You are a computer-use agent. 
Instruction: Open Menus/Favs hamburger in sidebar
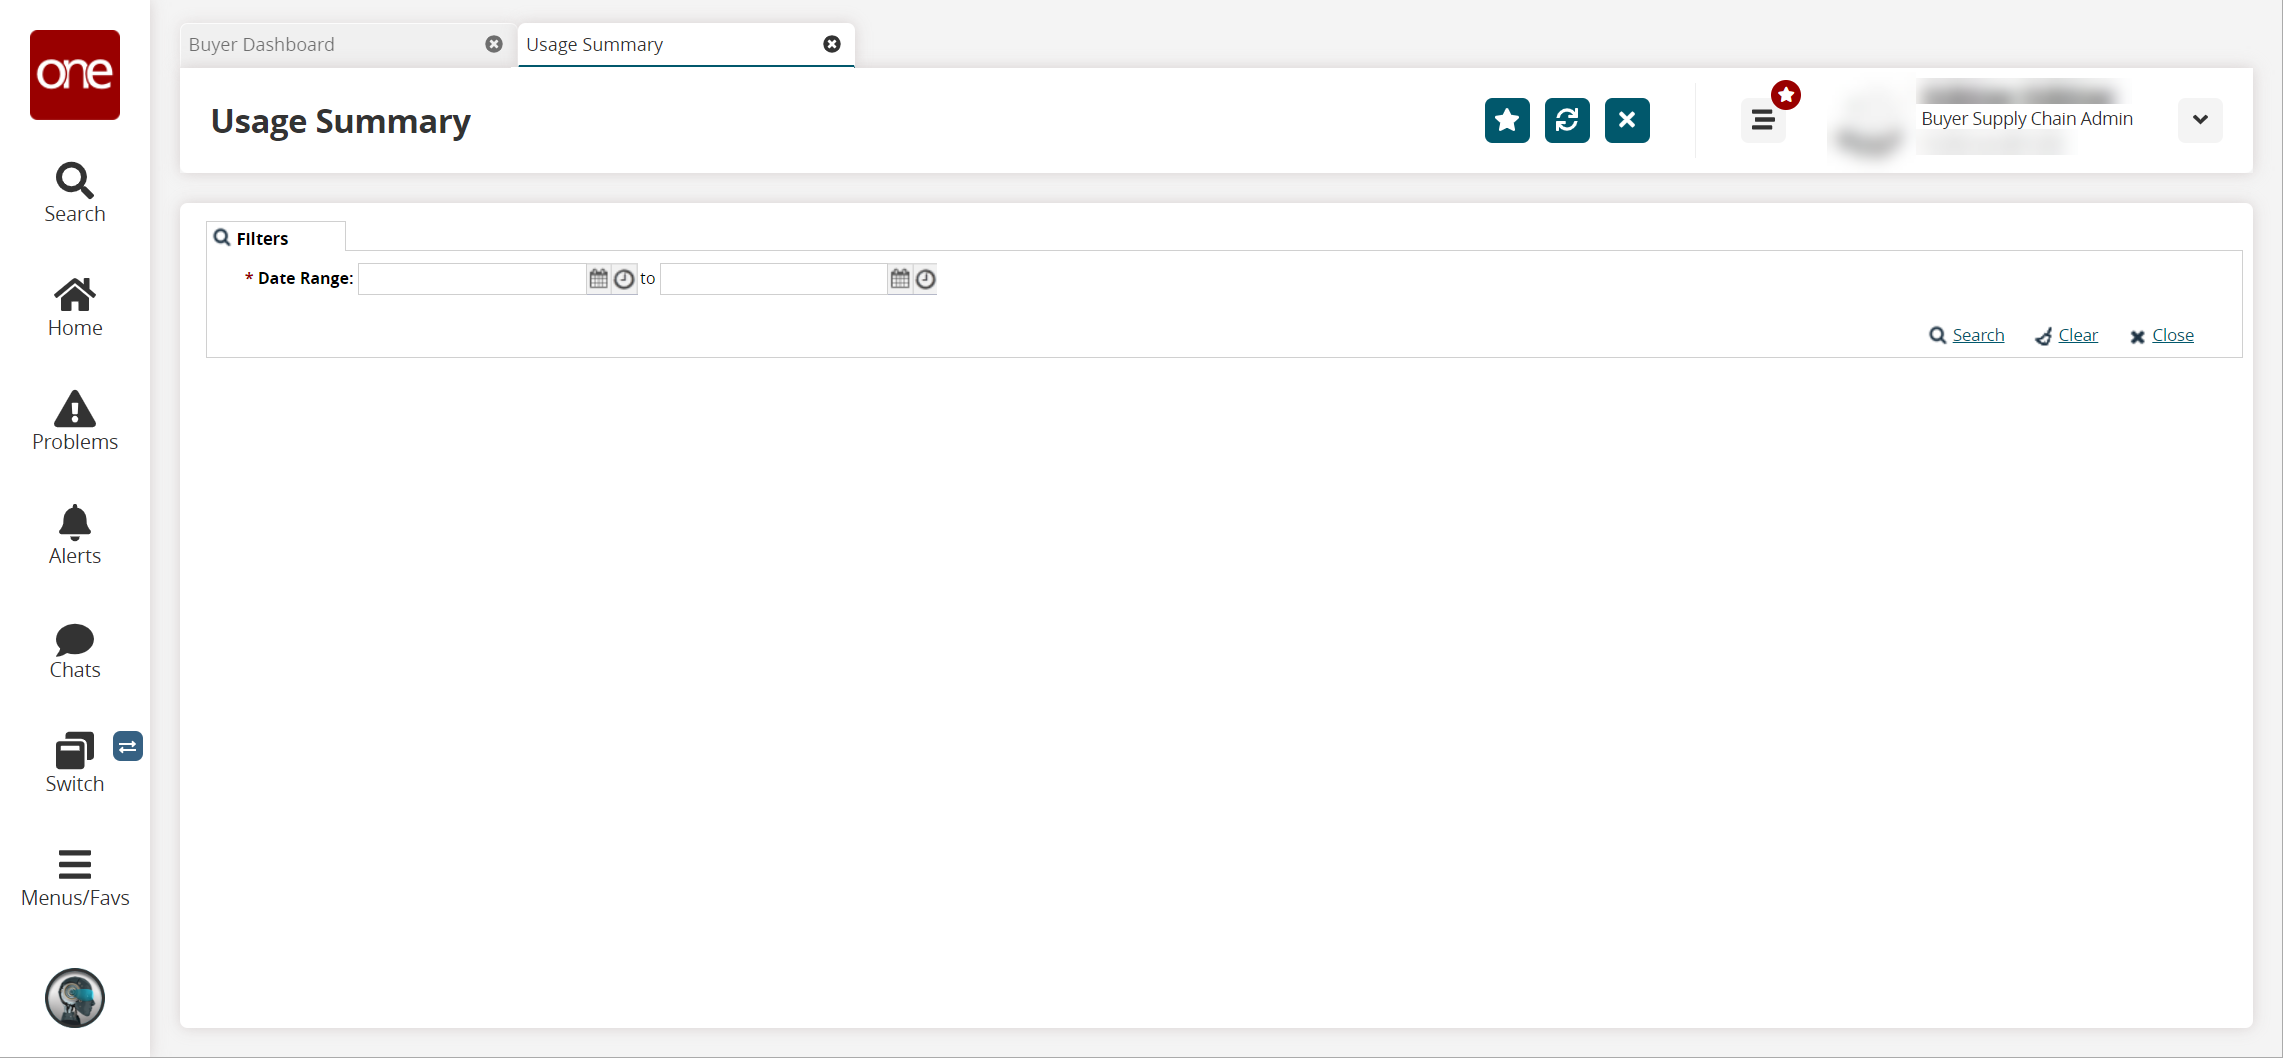(x=75, y=877)
